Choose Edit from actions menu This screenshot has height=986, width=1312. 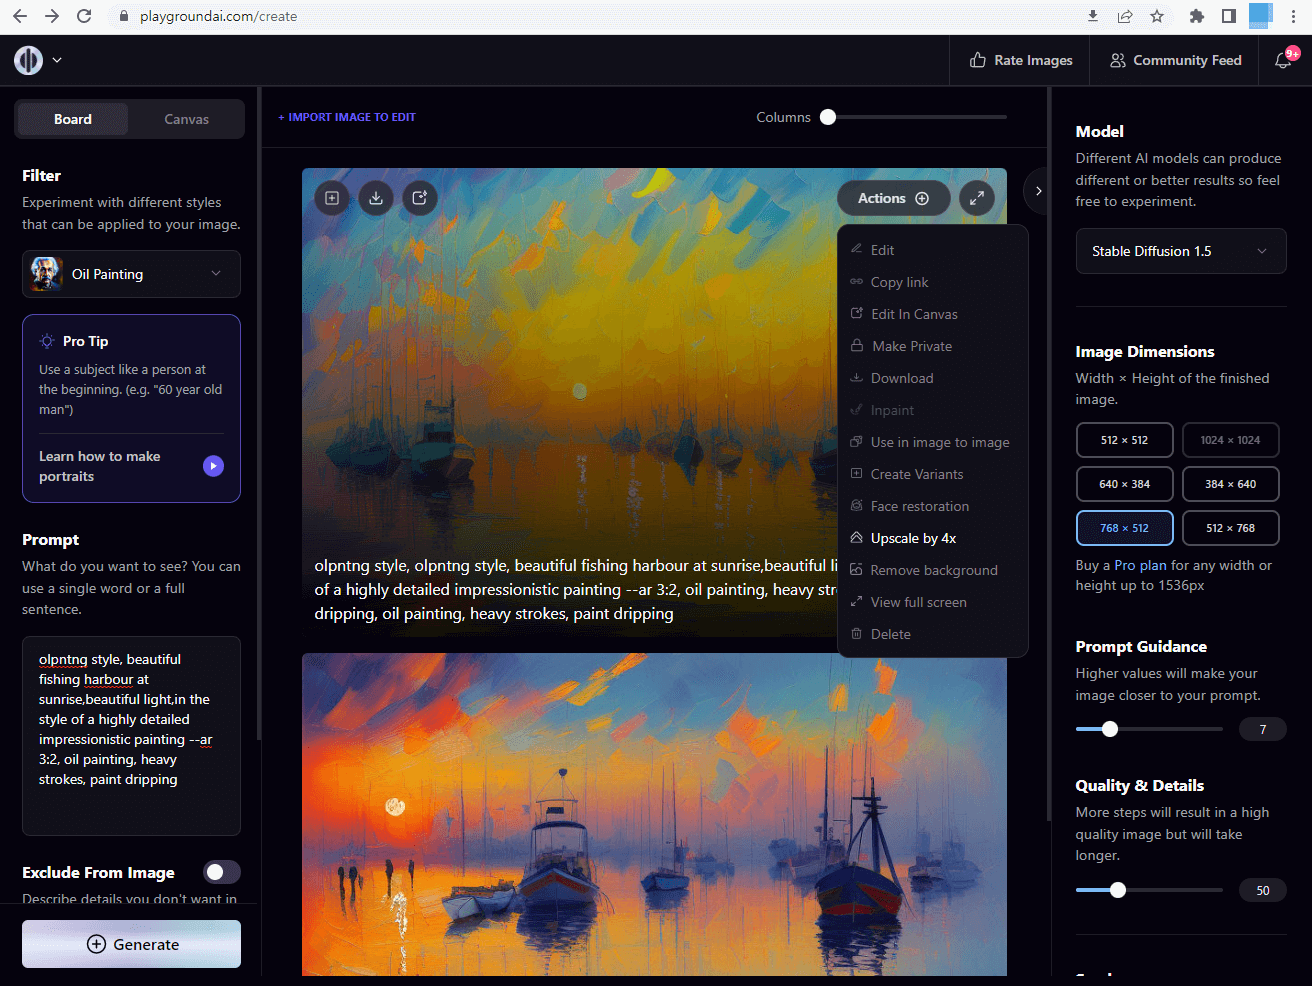932,250
